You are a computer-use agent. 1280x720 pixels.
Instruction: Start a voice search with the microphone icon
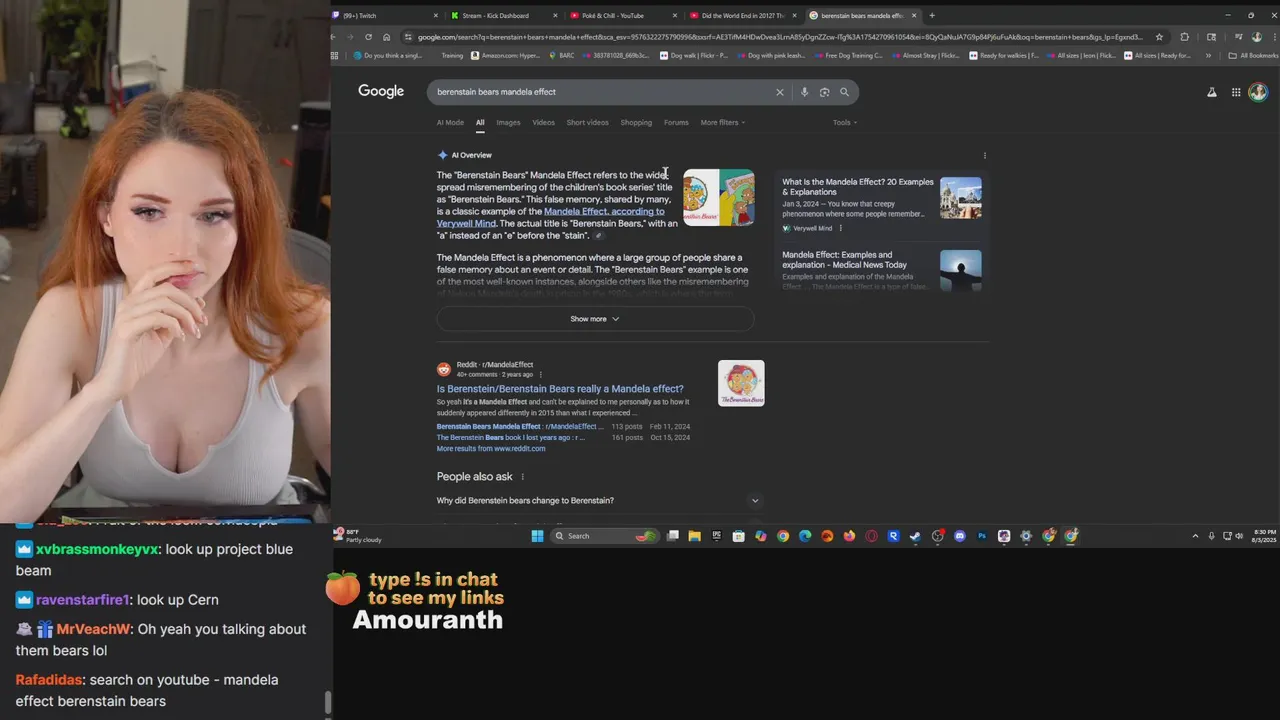click(x=804, y=92)
